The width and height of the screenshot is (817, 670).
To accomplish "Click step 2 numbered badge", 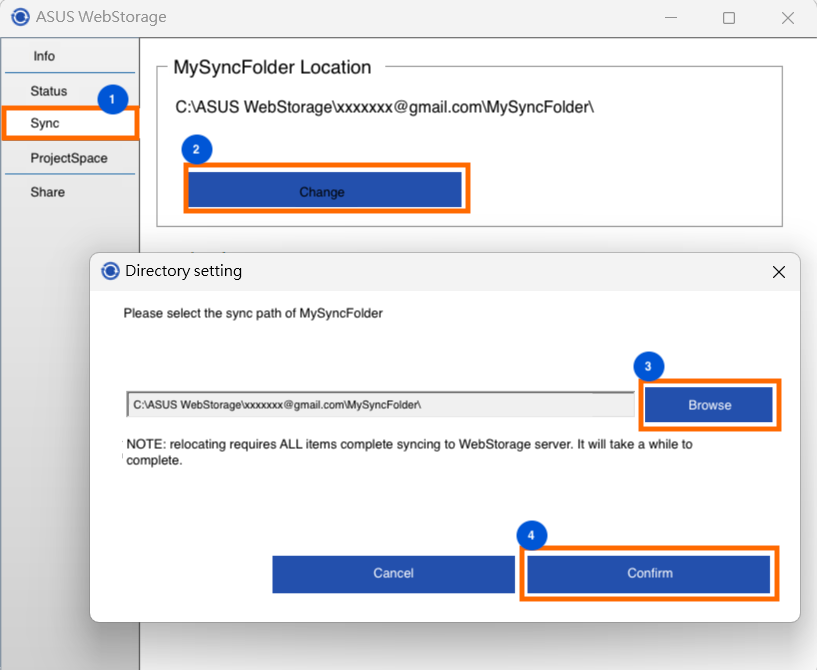I will [196, 150].
